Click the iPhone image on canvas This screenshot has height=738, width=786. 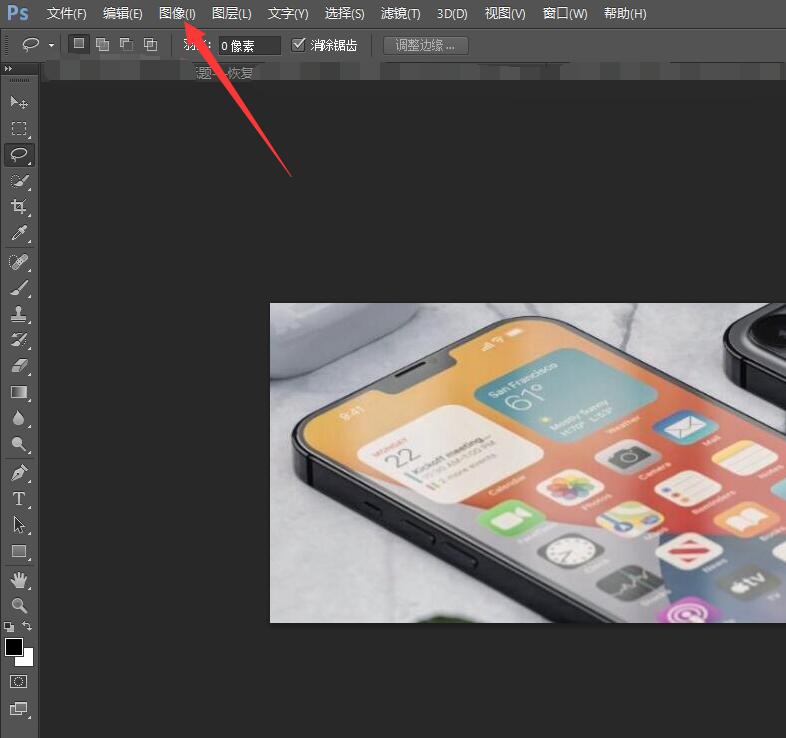click(528, 463)
